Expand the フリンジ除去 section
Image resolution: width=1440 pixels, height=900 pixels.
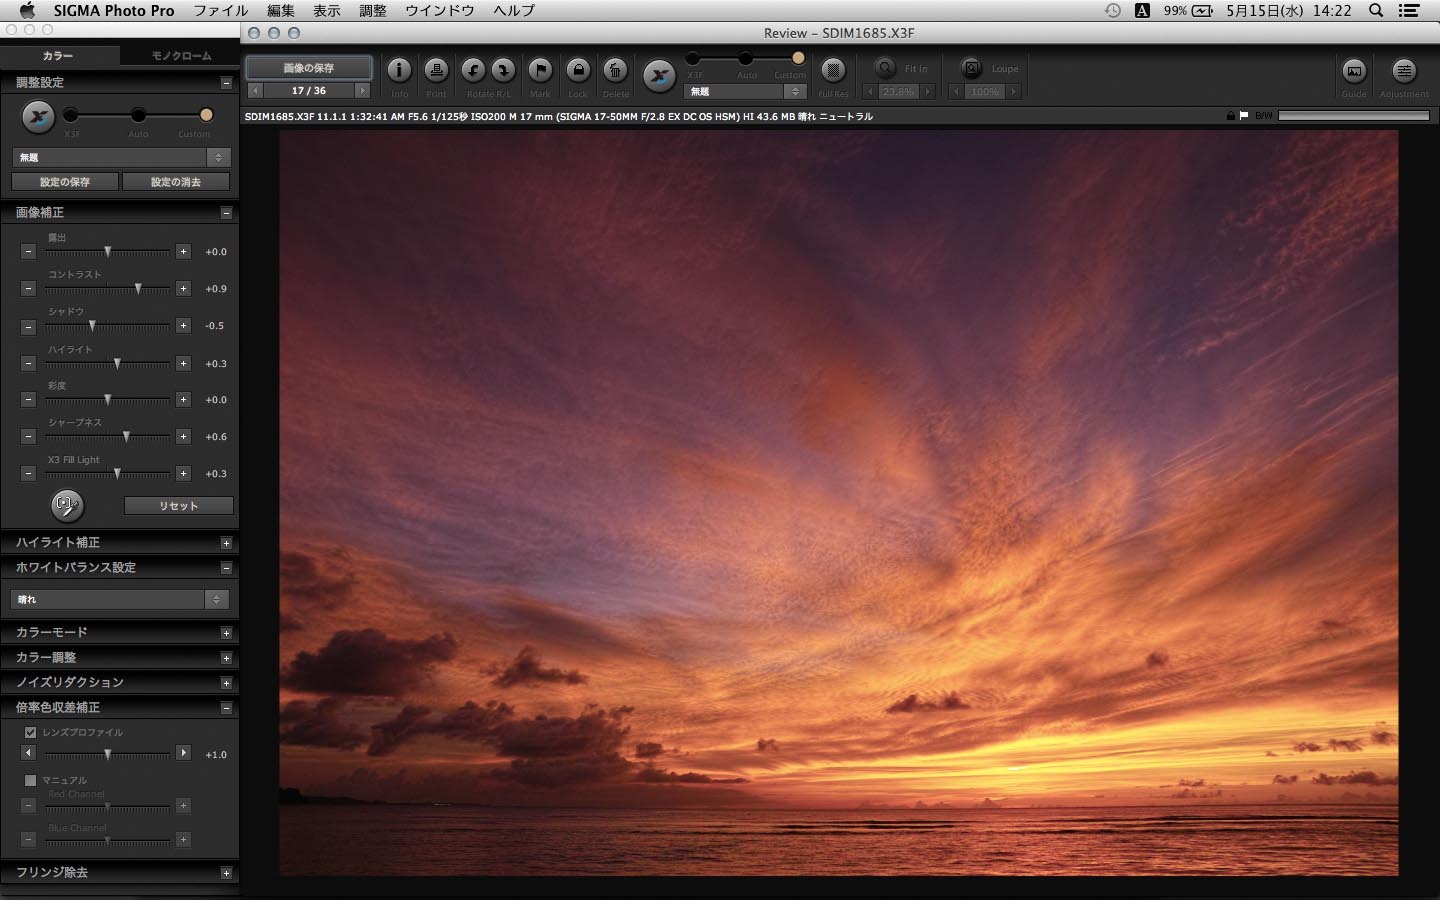pos(226,873)
